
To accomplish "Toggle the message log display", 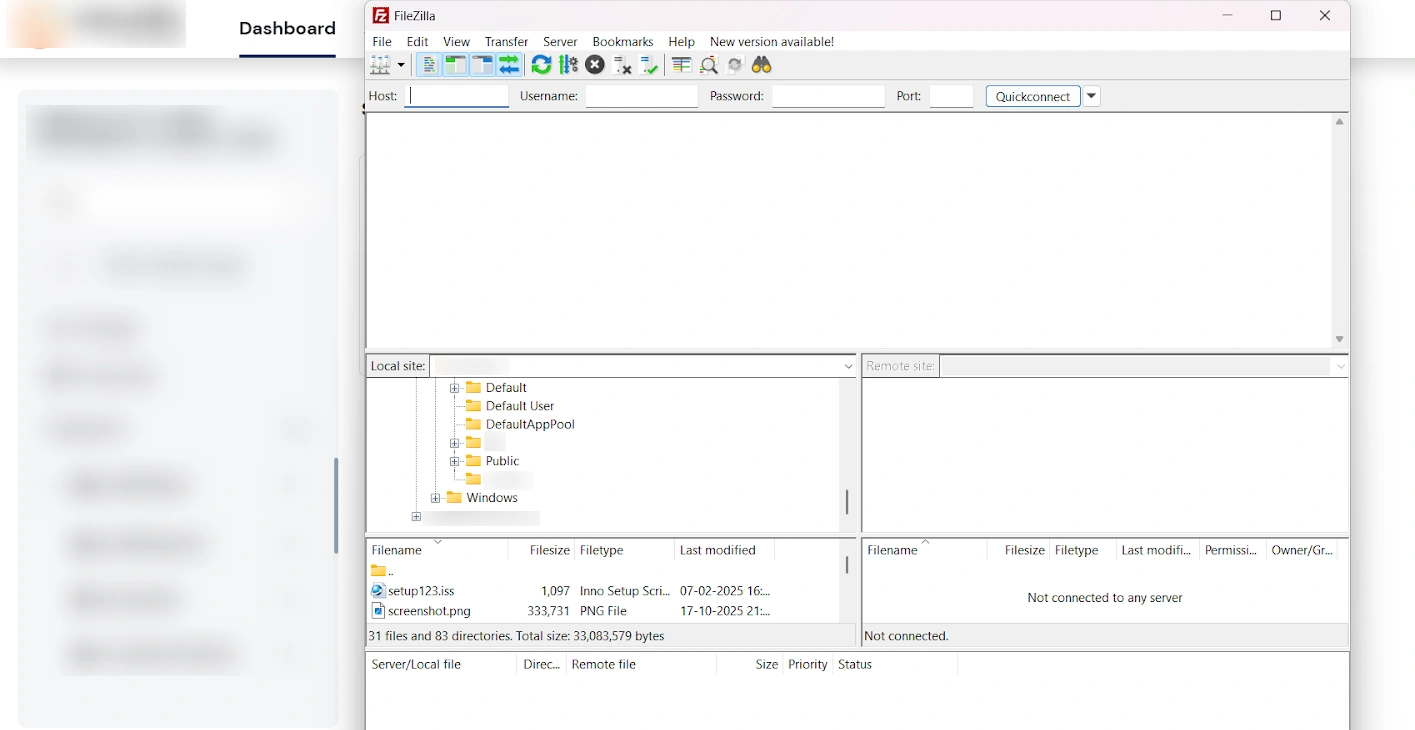I will click(x=428, y=64).
